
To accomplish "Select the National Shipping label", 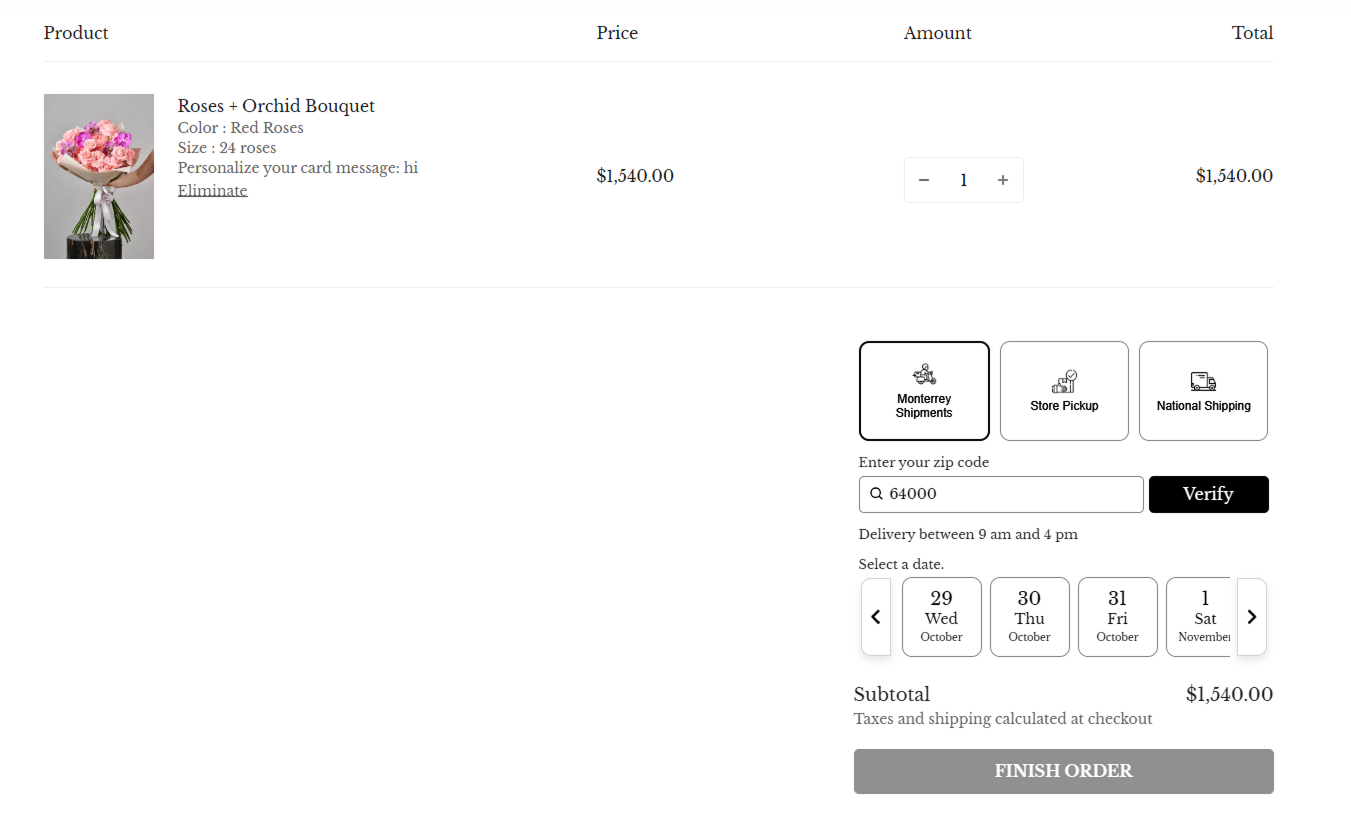I will coord(1204,406).
